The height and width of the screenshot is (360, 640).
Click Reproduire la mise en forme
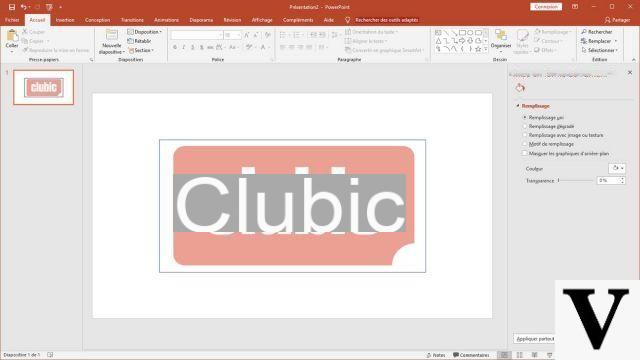56,50
